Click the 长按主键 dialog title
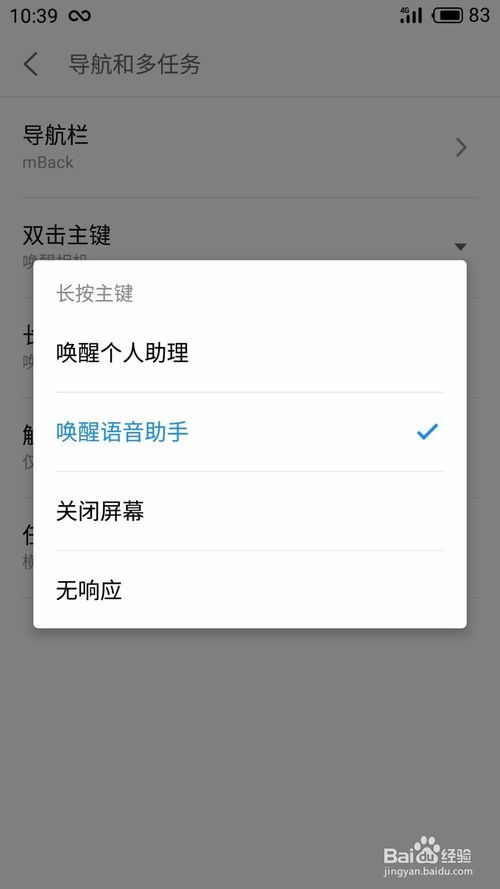The height and width of the screenshot is (889, 500). click(95, 294)
